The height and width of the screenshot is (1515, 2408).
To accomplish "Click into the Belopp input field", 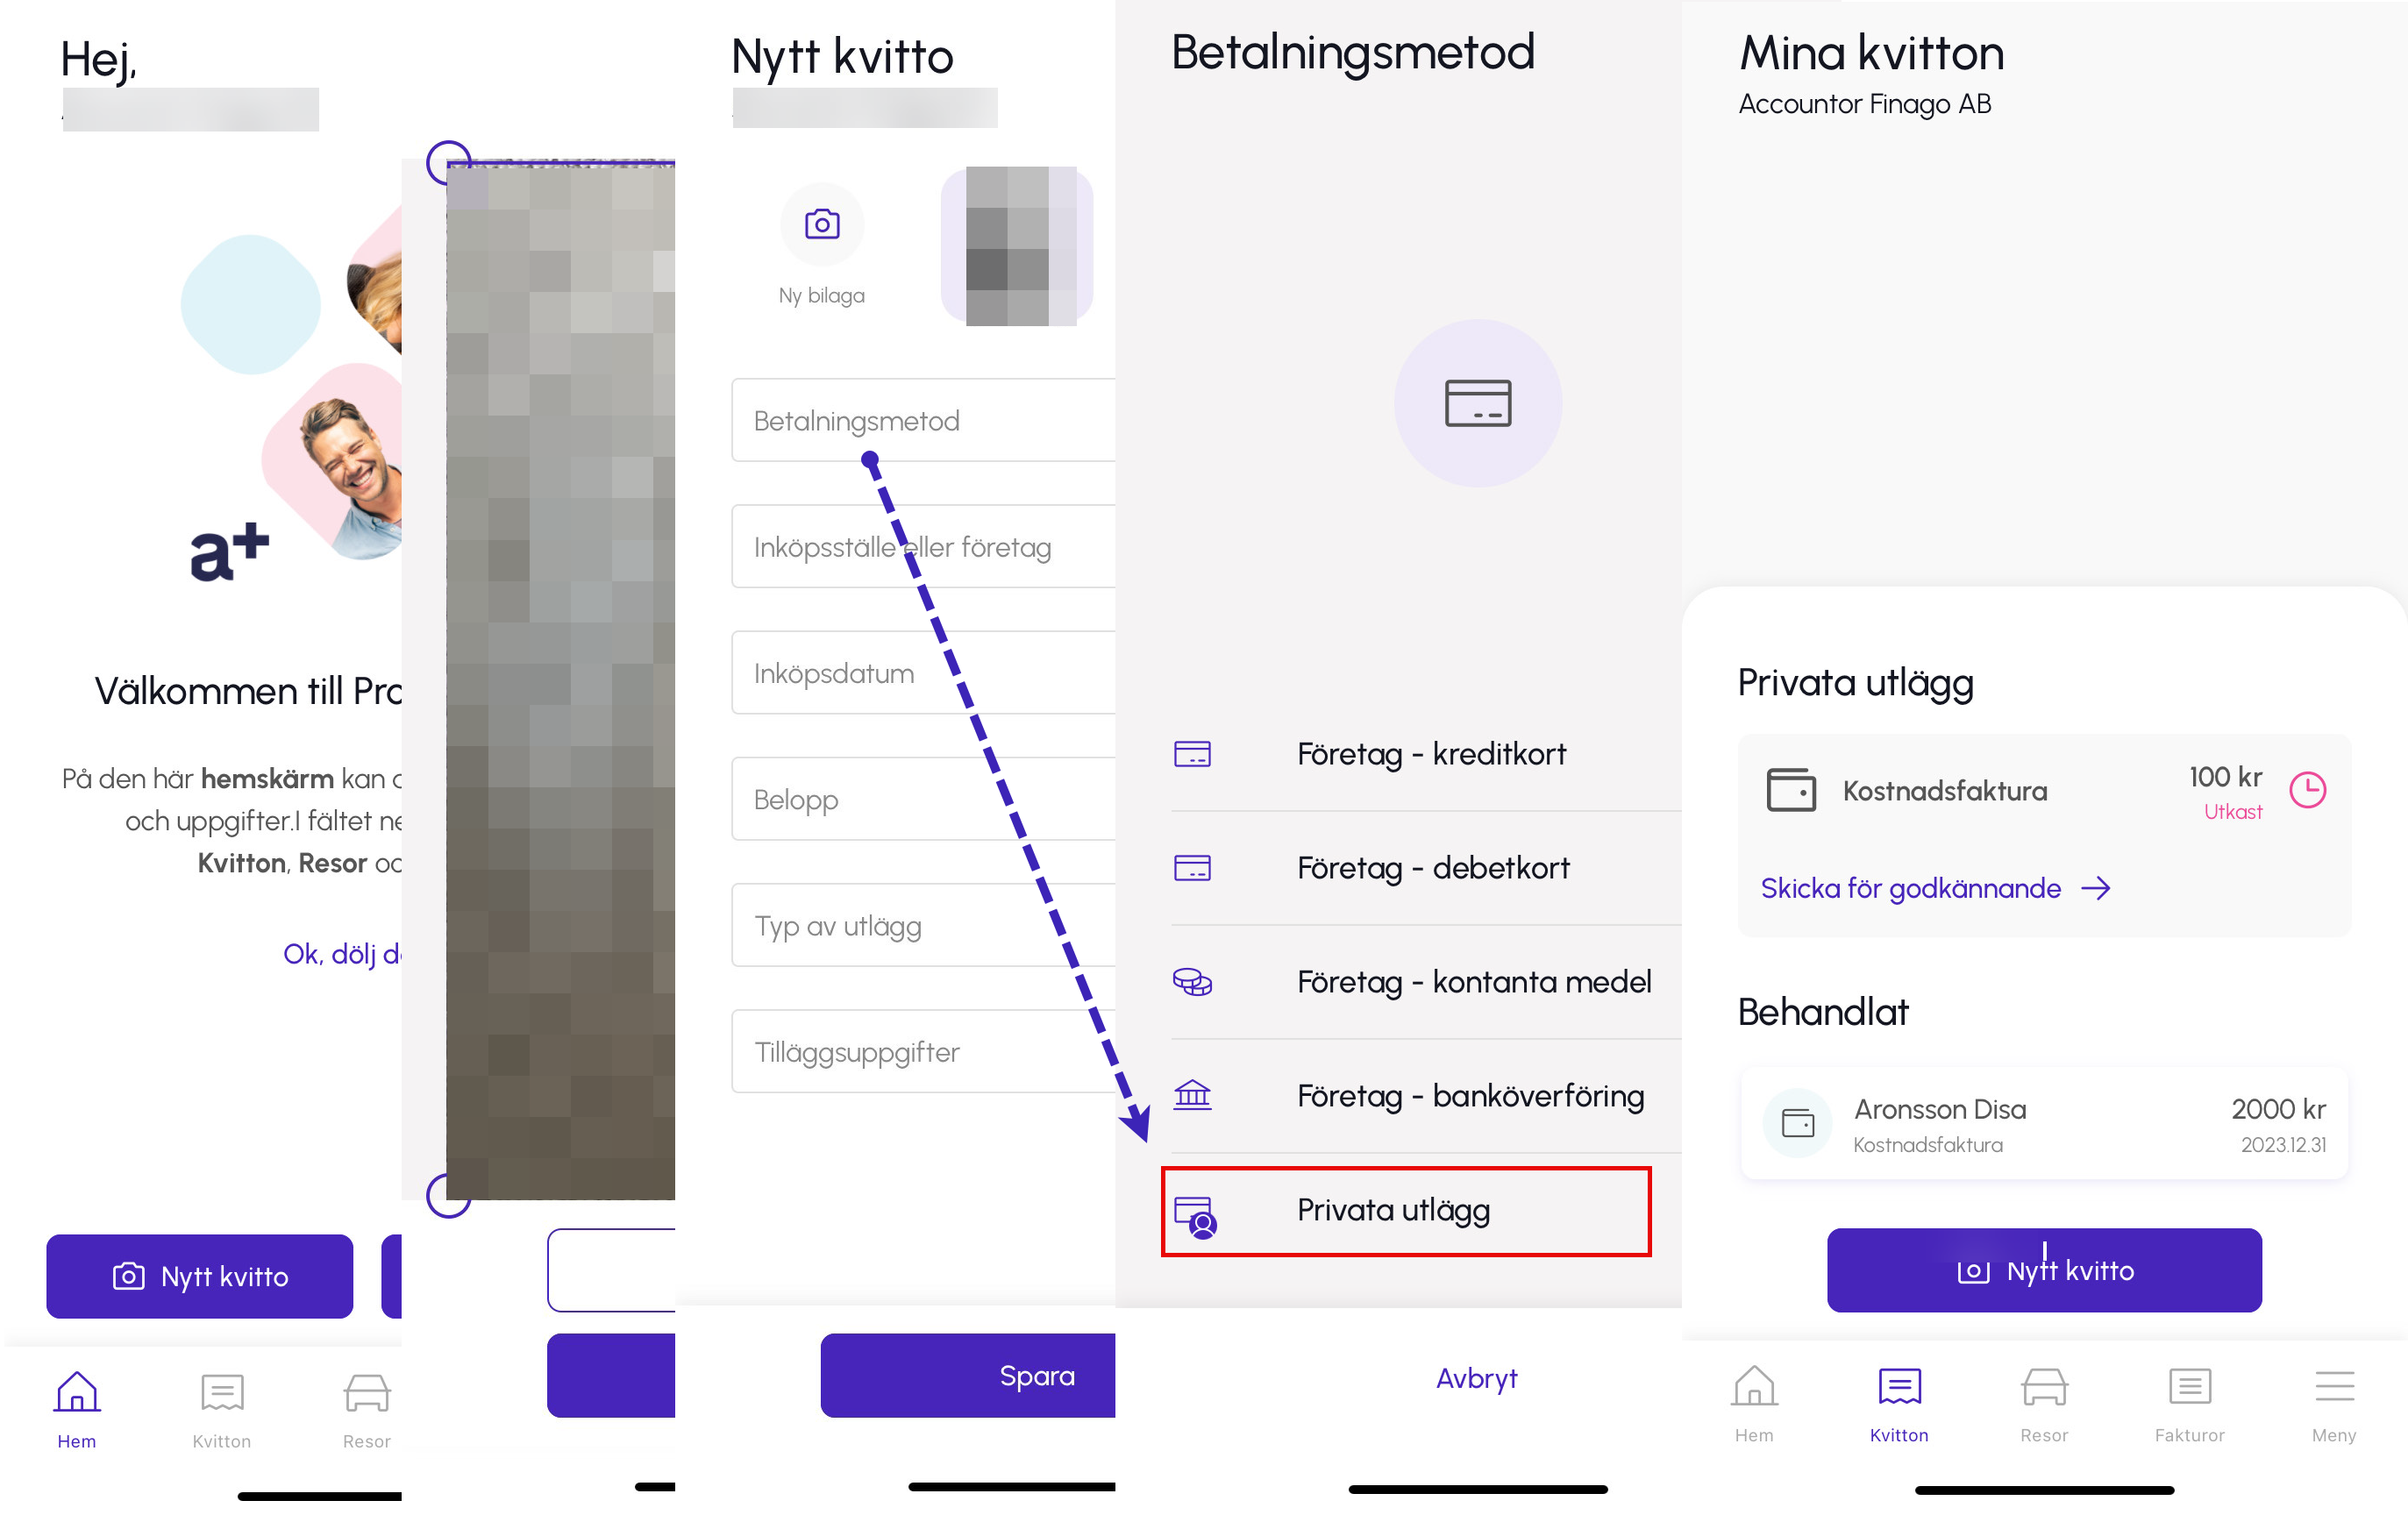I will [923, 799].
